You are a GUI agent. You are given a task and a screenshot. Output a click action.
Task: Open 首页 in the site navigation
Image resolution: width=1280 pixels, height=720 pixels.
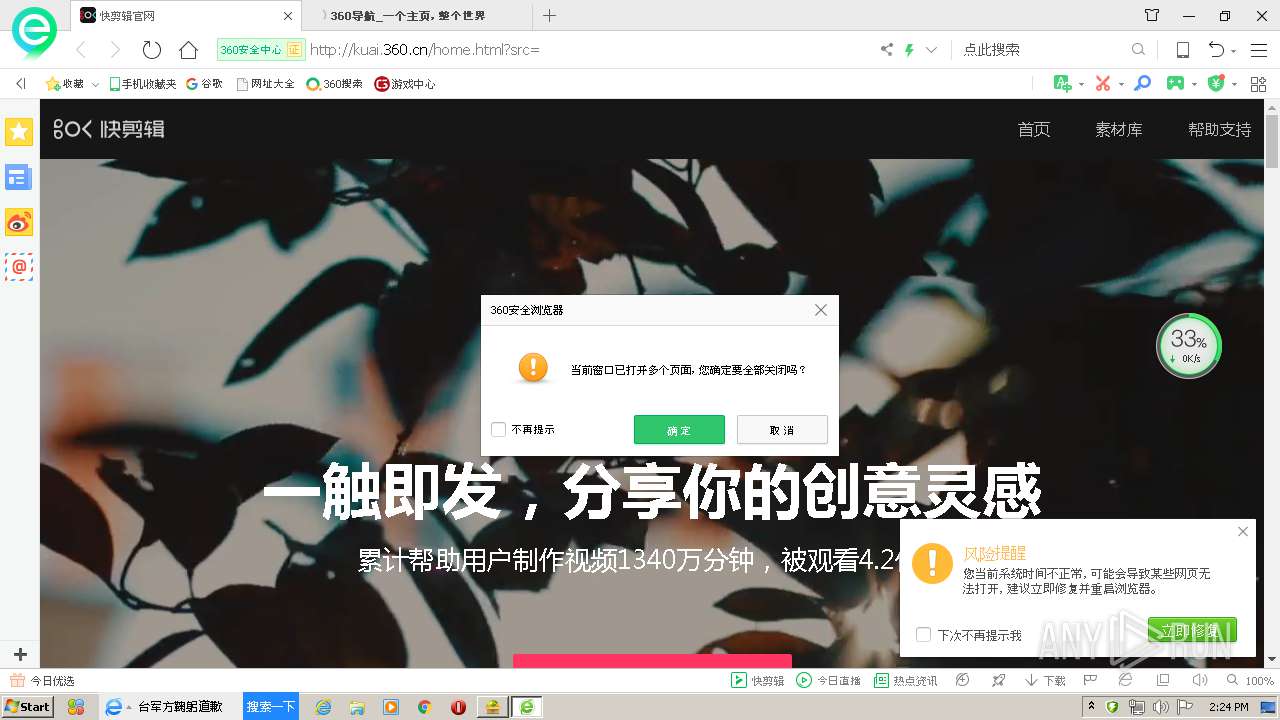click(x=1034, y=129)
